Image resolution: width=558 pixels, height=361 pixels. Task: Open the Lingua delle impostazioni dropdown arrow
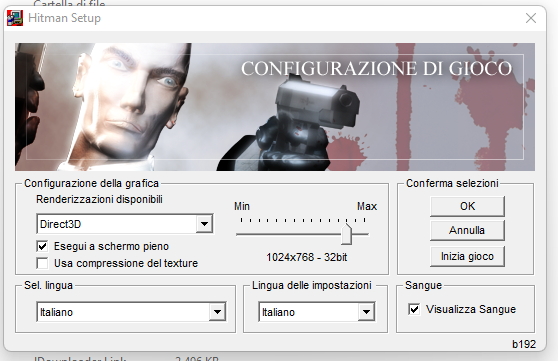[367, 312]
